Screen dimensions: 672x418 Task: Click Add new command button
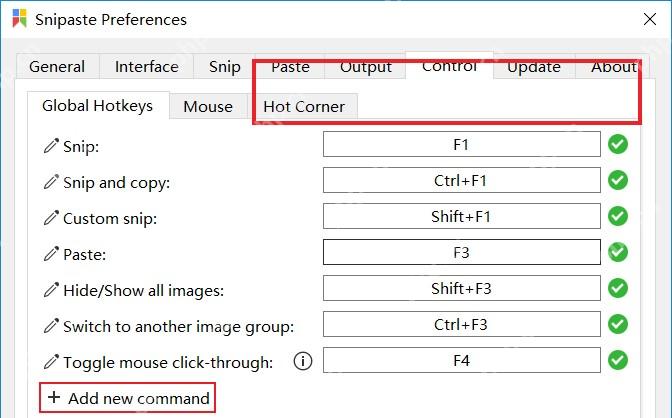pyautogui.click(x=128, y=398)
